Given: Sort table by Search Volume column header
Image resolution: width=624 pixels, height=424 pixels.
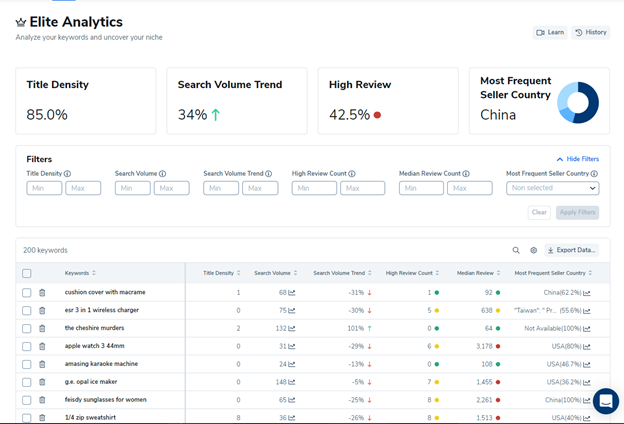Looking at the screenshot, I should point(272,273).
